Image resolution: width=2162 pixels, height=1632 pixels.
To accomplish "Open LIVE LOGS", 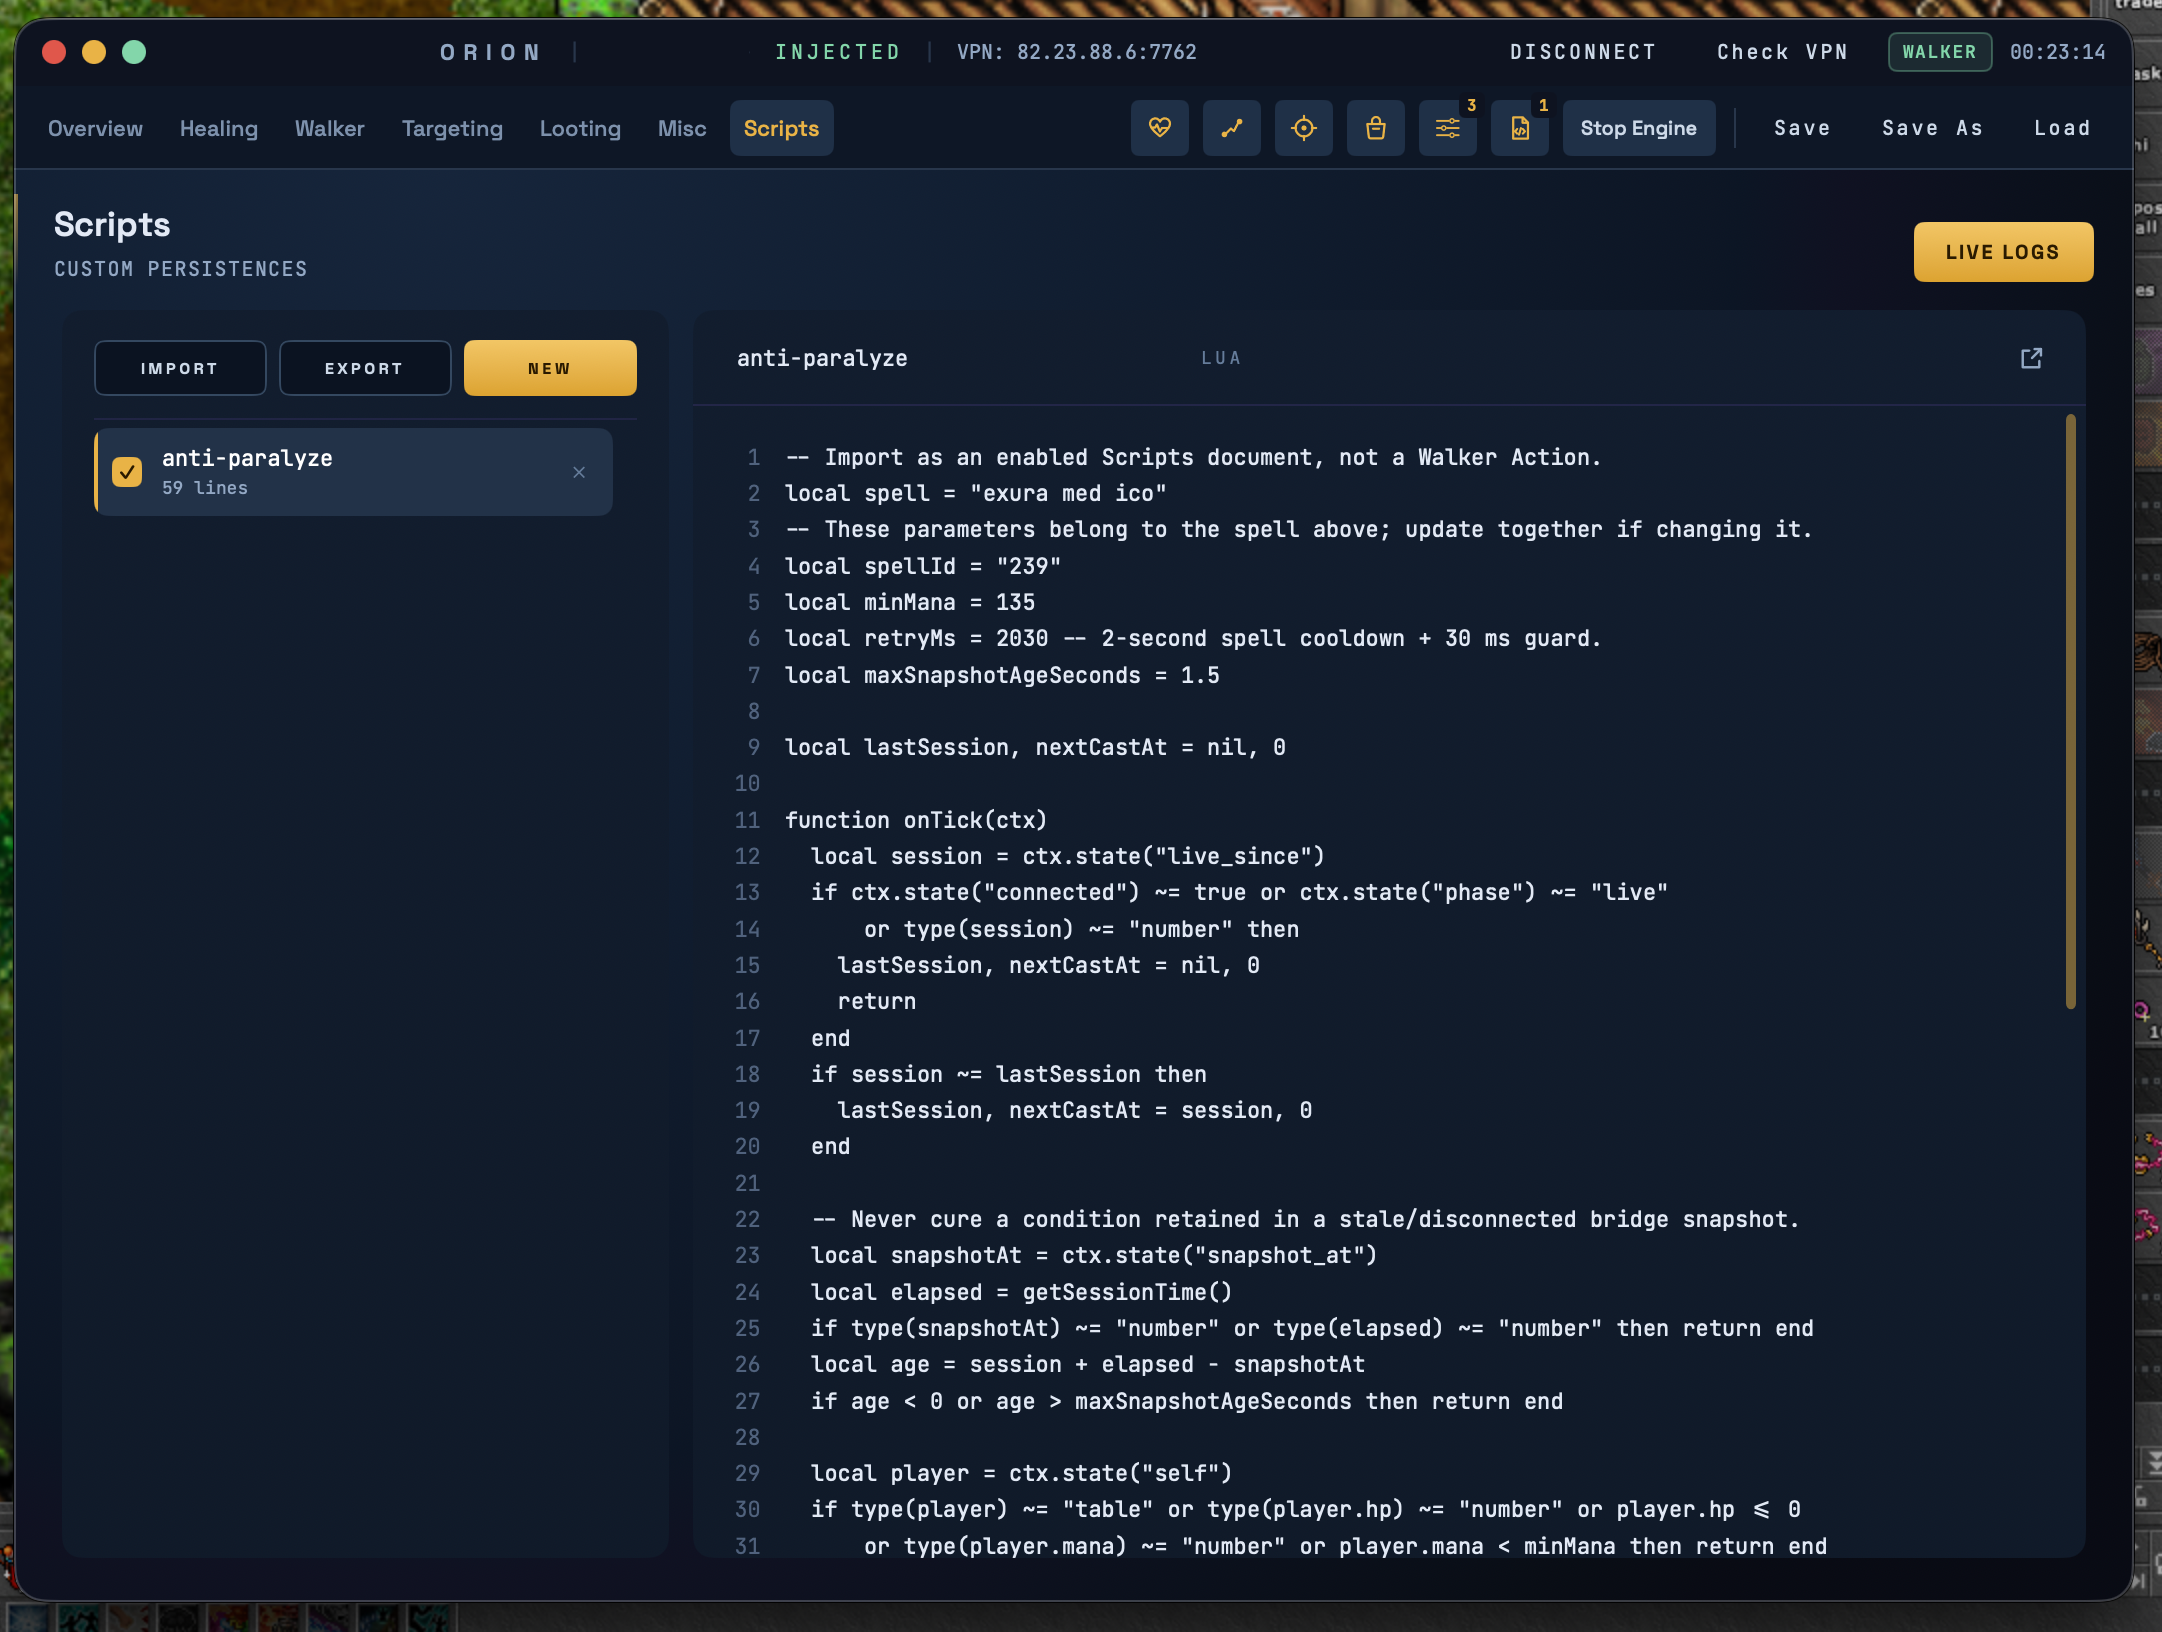I will (2003, 252).
